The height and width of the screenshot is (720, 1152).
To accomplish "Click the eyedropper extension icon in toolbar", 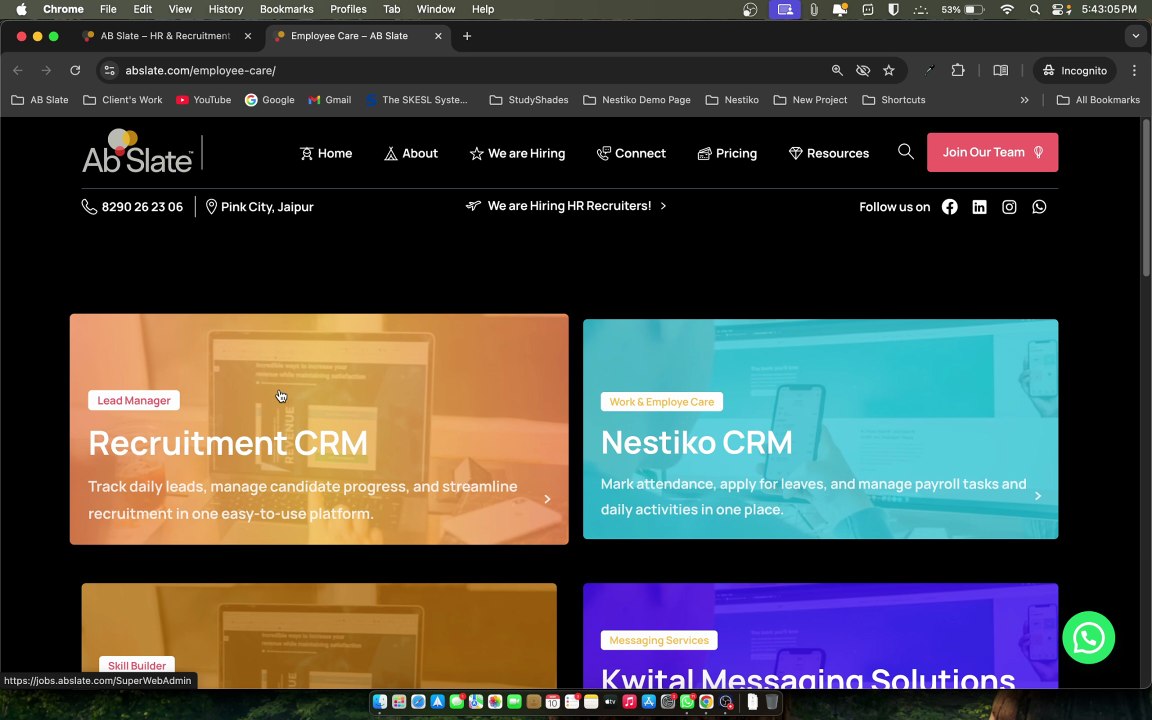I will [929, 71].
